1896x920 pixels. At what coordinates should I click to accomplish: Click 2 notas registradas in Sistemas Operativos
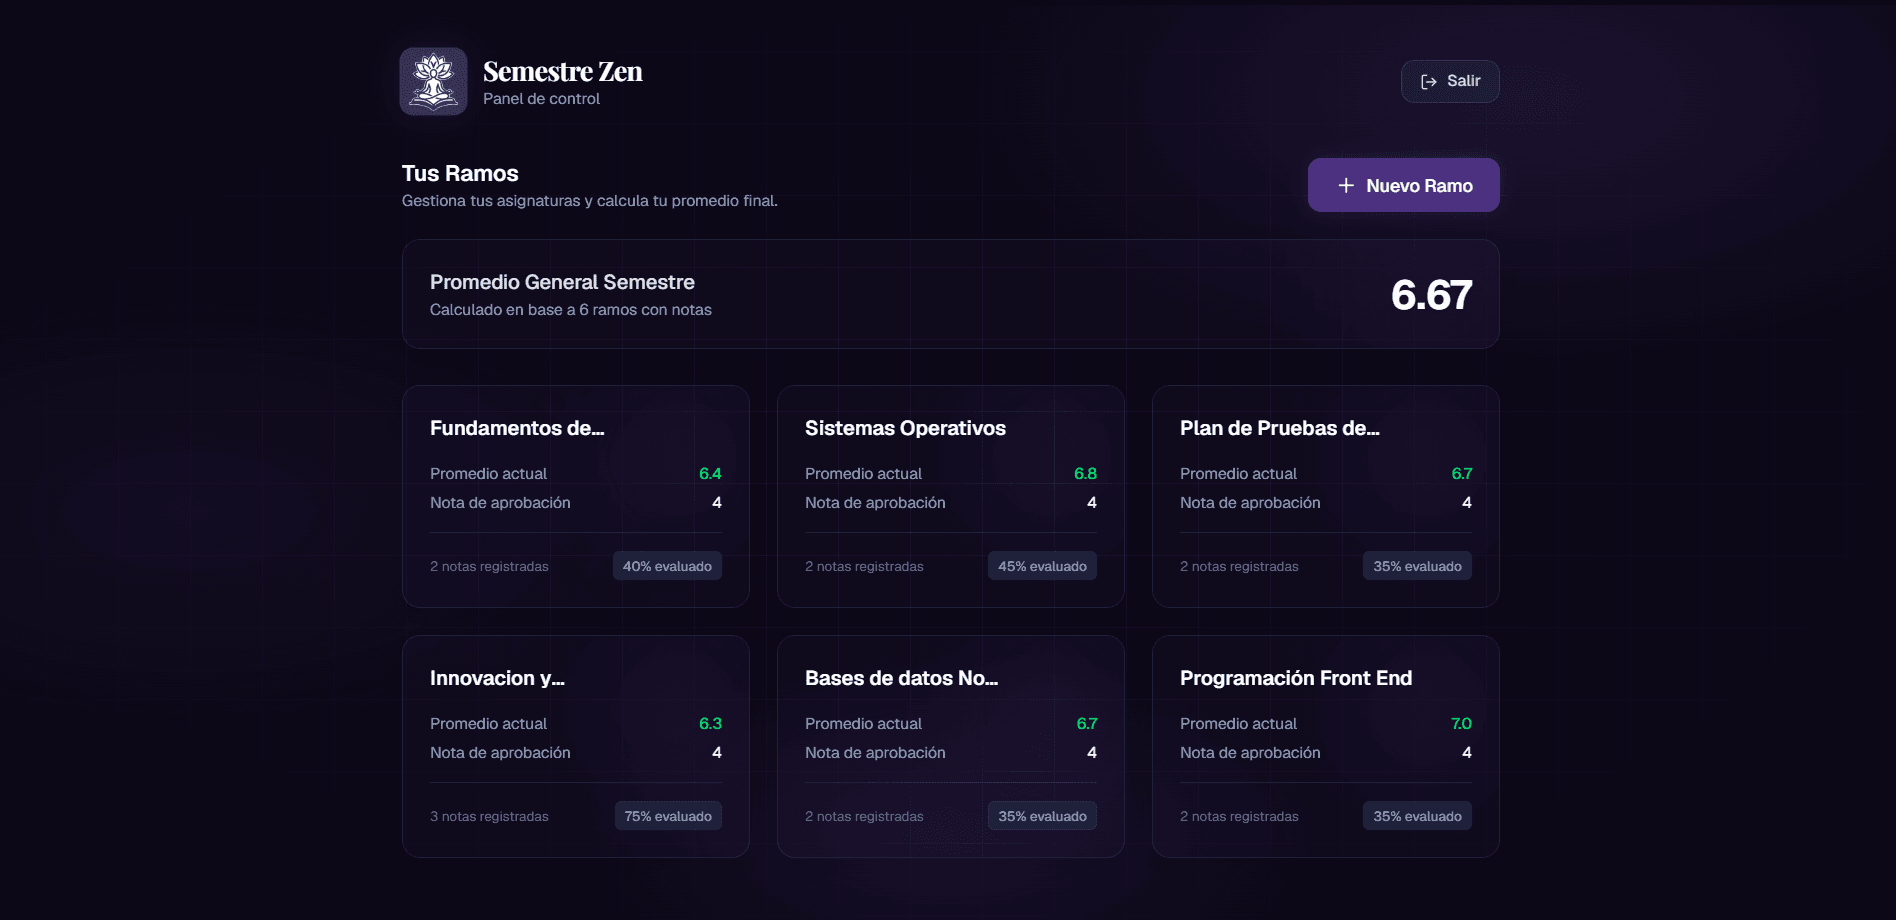(864, 567)
